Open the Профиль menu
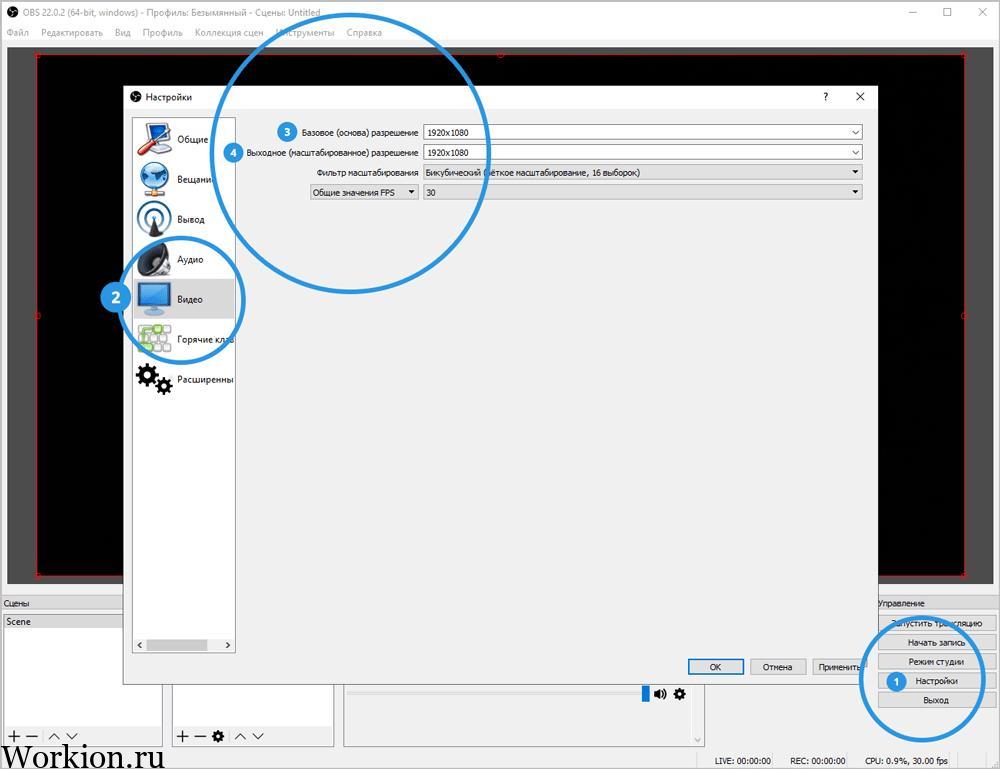Screen dimensions: 1000x769 click(x=163, y=33)
